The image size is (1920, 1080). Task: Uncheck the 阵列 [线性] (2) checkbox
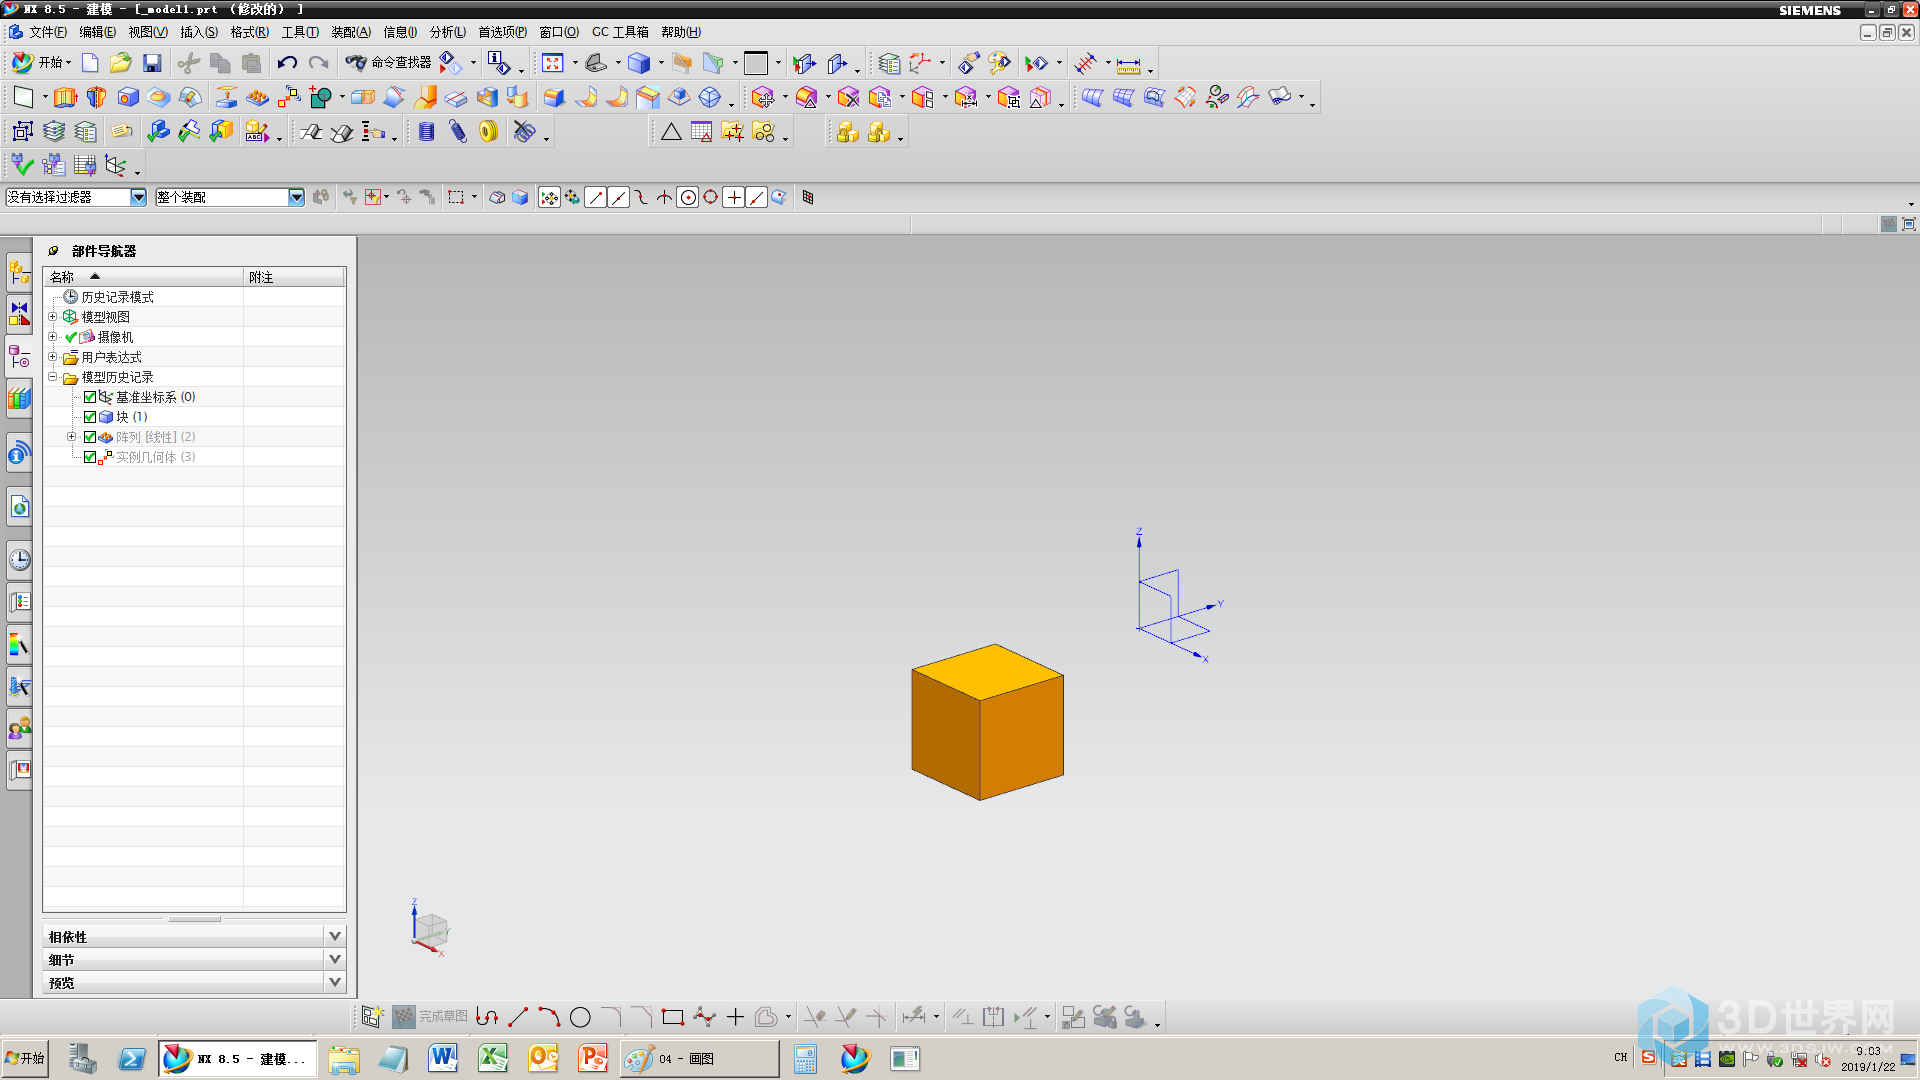90,437
